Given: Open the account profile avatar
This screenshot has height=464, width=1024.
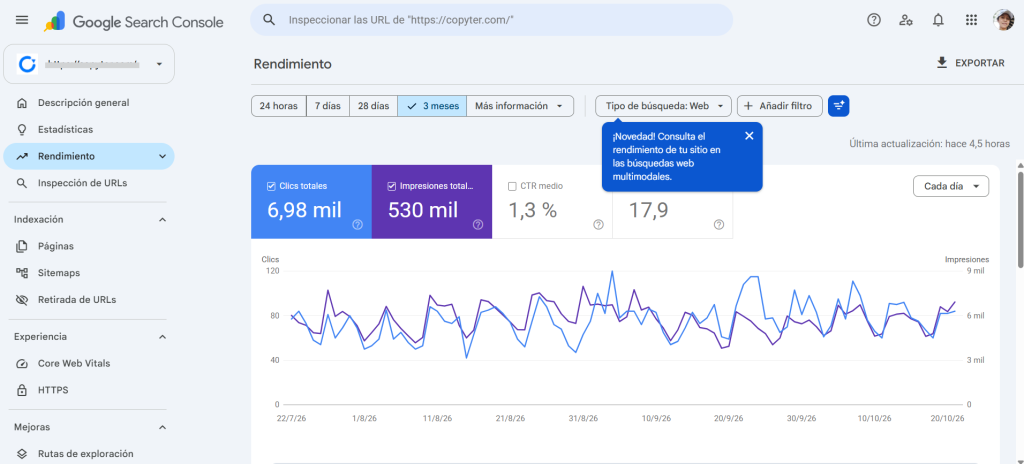Looking at the screenshot, I should 1003,20.
